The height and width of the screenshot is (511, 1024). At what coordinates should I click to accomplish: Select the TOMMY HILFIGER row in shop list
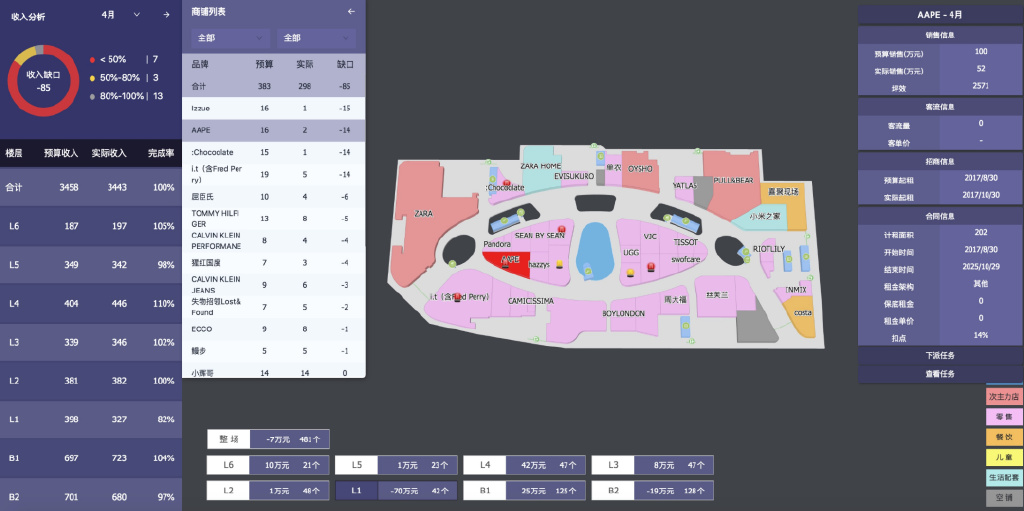pos(274,218)
